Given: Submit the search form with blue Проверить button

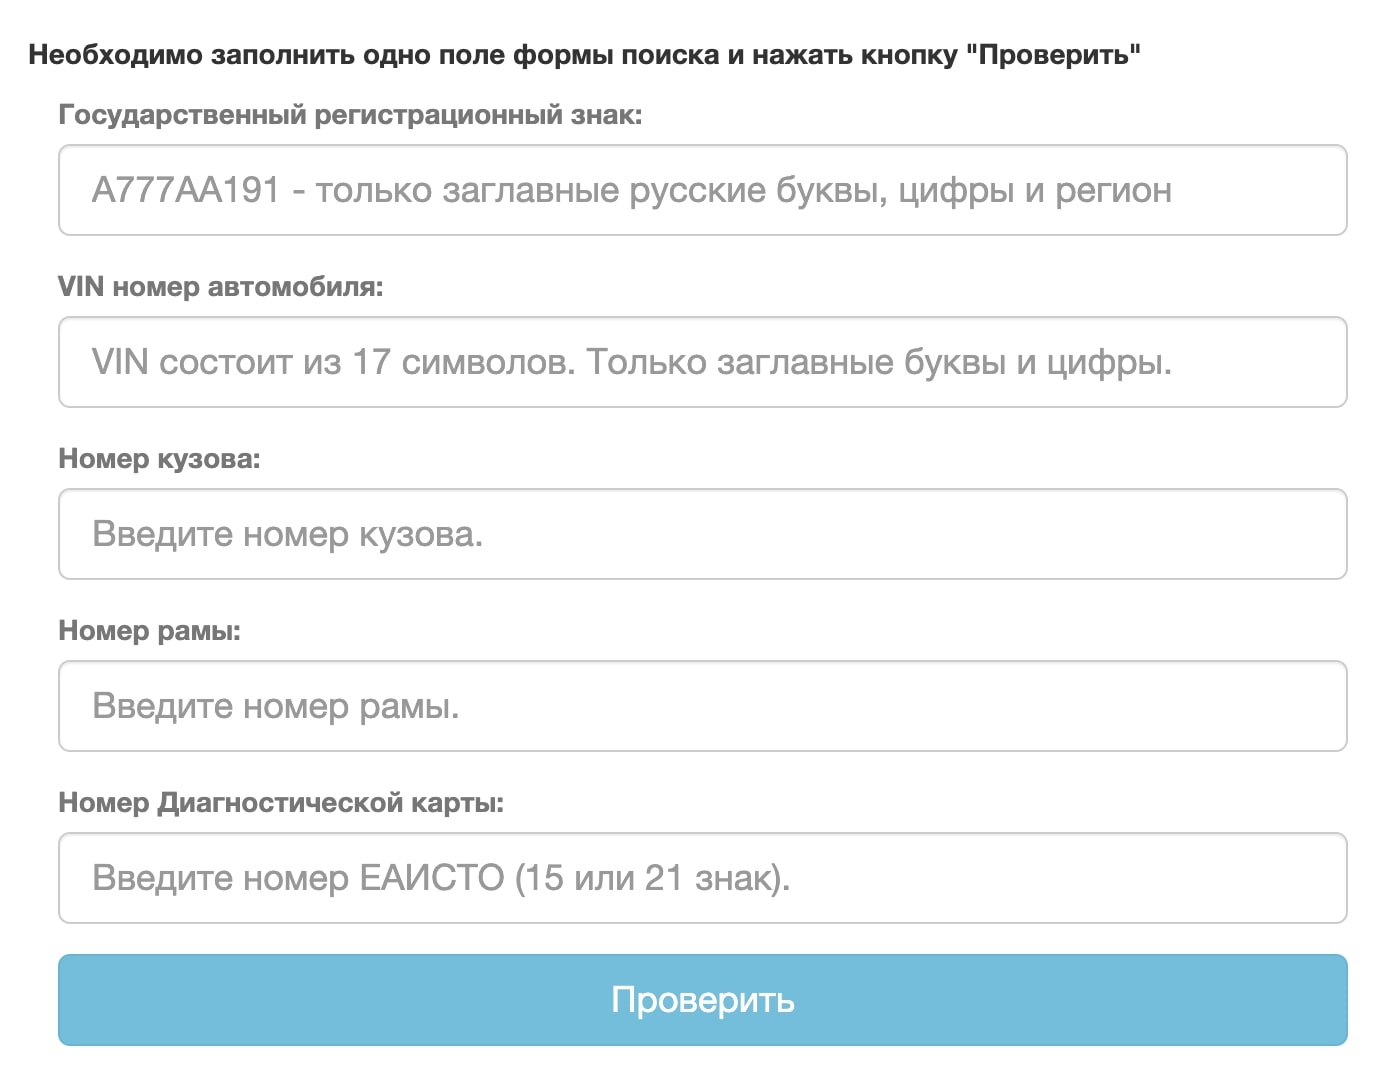Looking at the screenshot, I should point(702,999).
